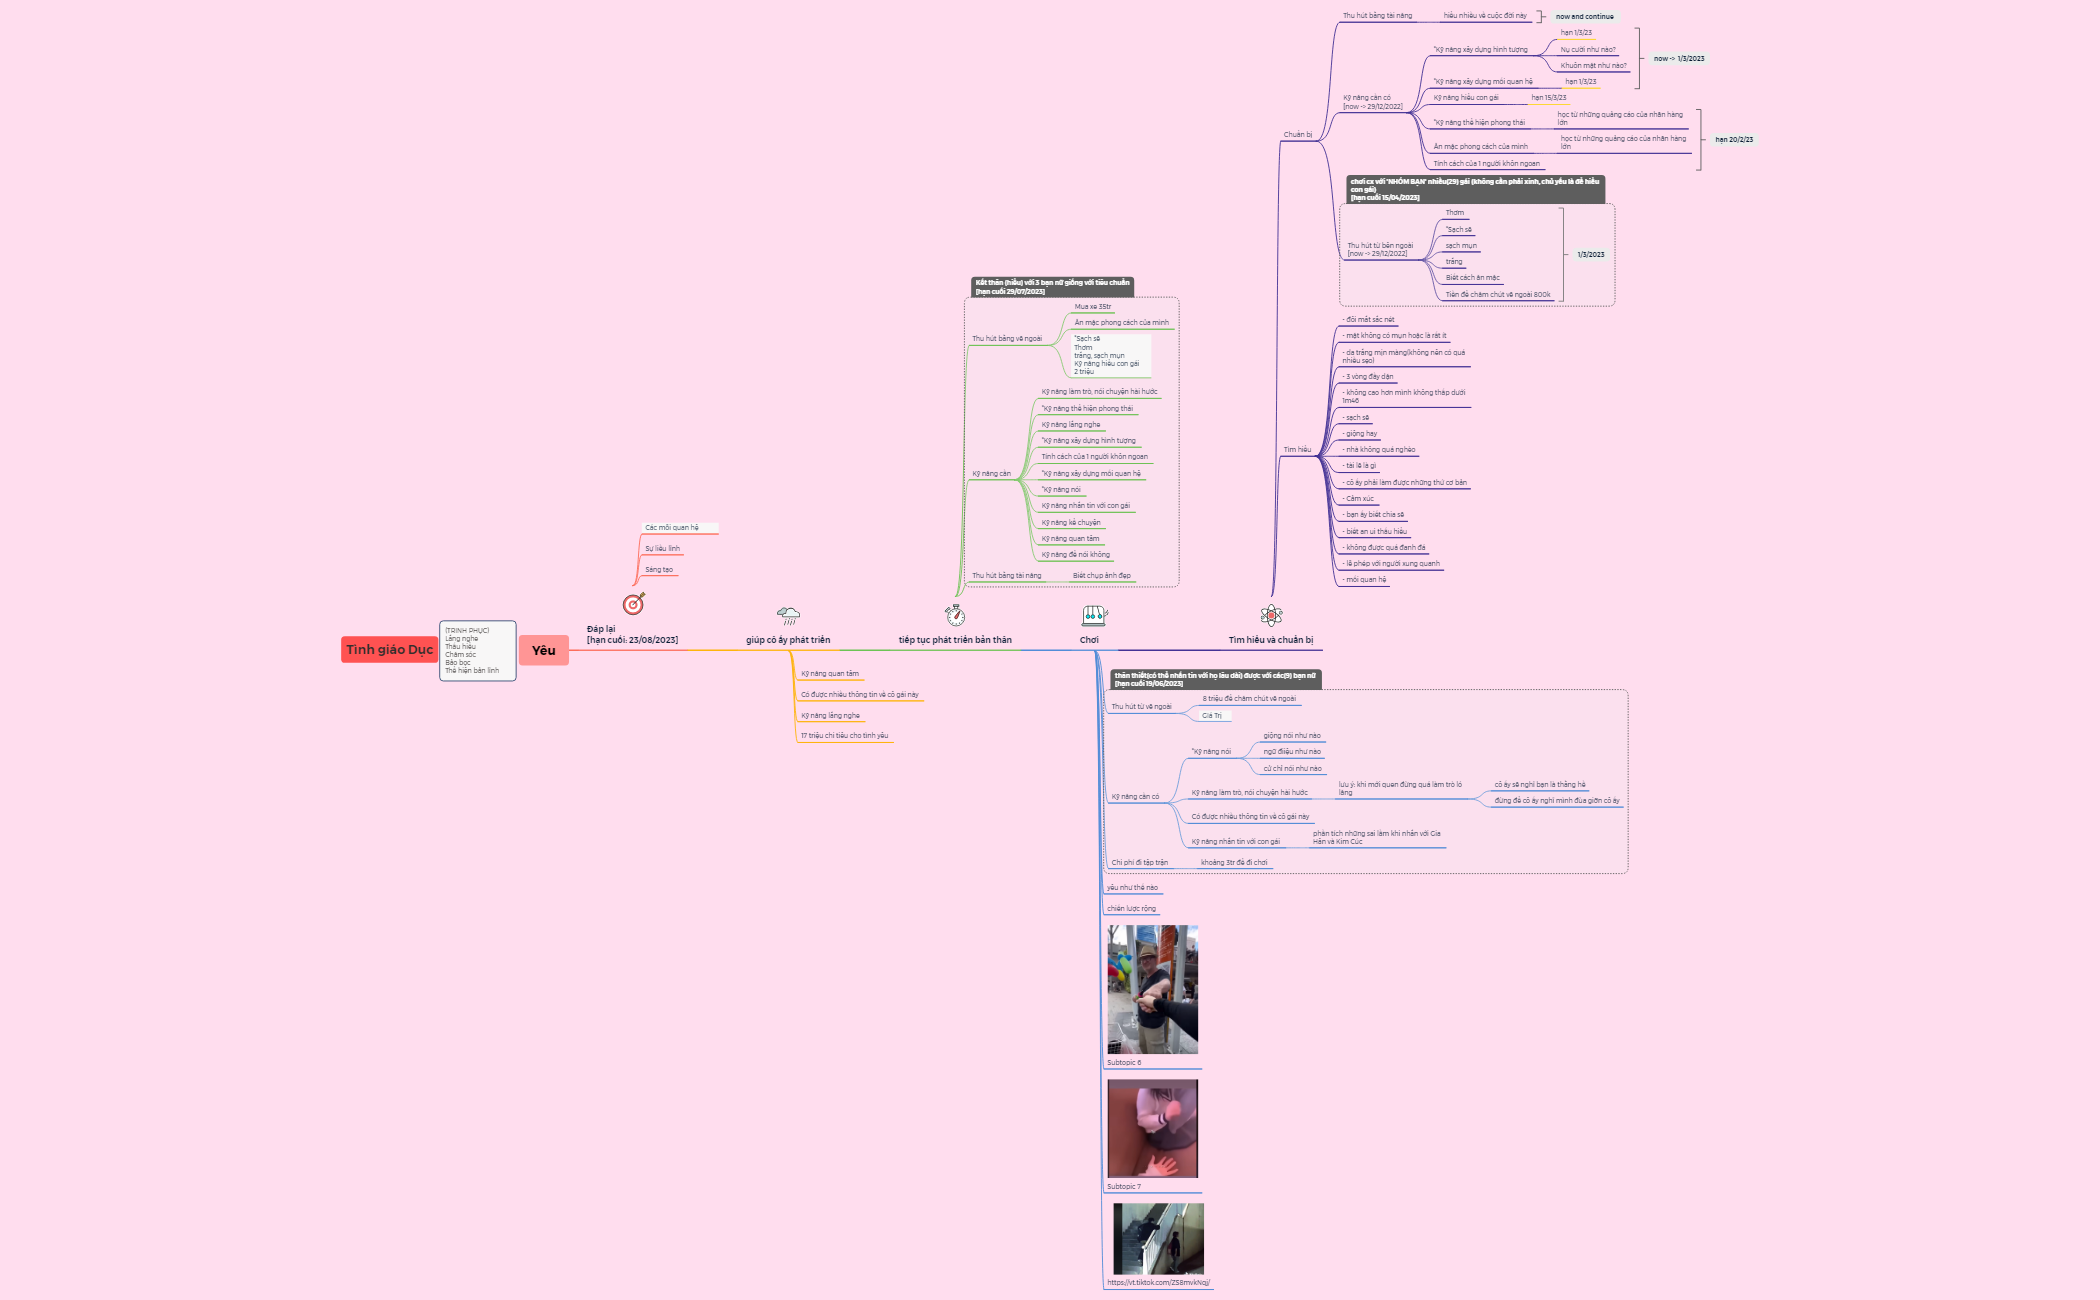The image size is (2100, 1300).
Task: Select the 'Các mối quan hệ' subtopic
Action: pyautogui.click(x=672, y=528)
